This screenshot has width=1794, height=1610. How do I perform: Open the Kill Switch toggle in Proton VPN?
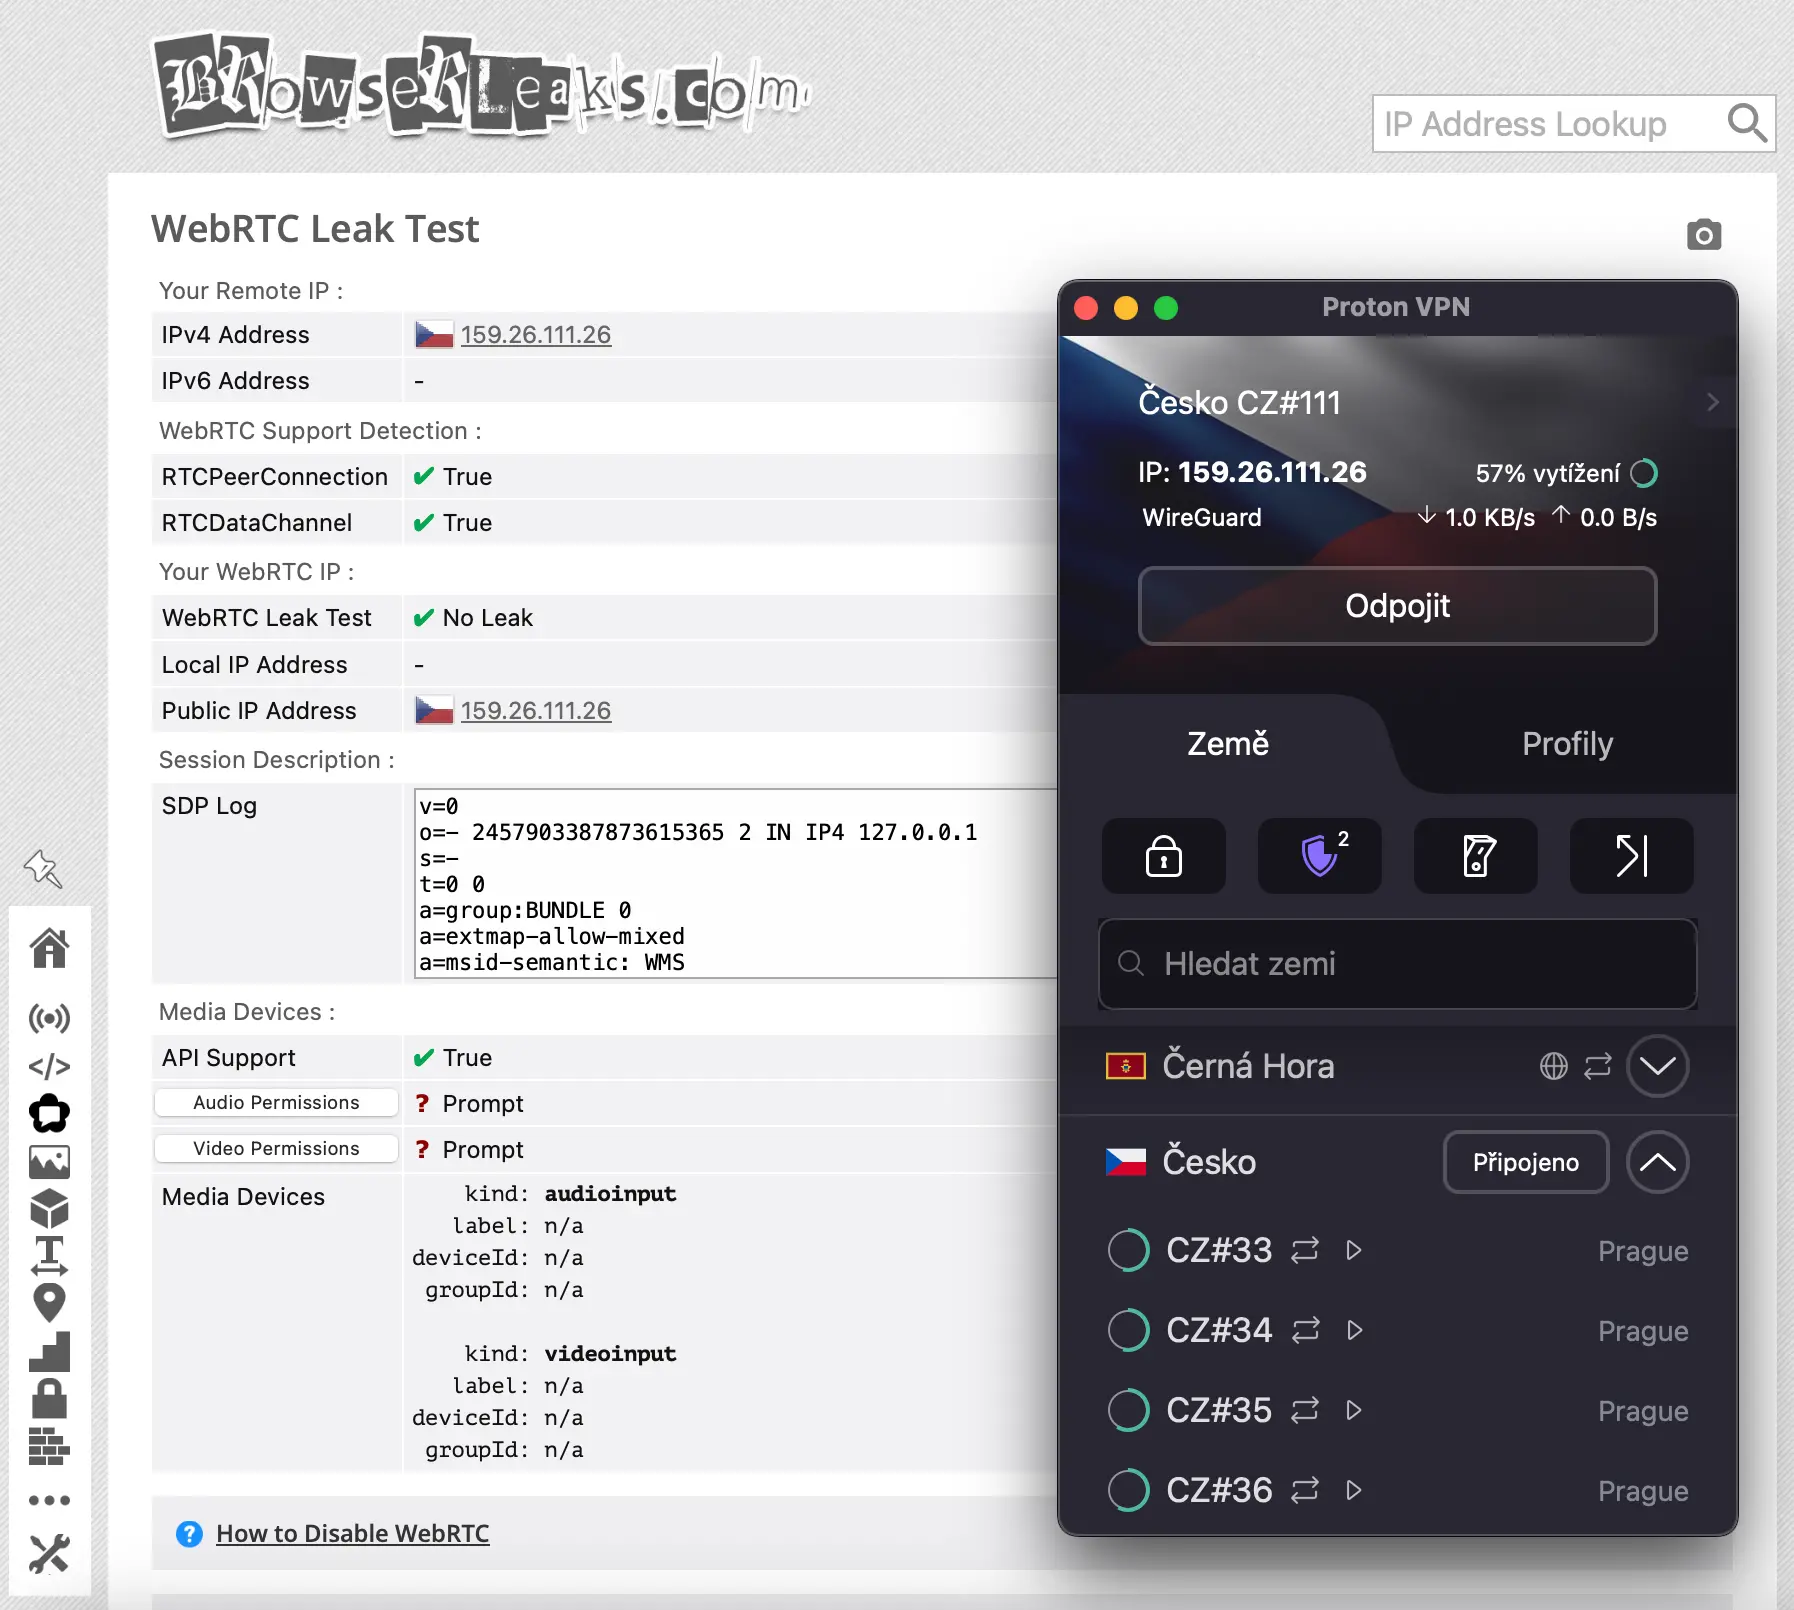1476,856
